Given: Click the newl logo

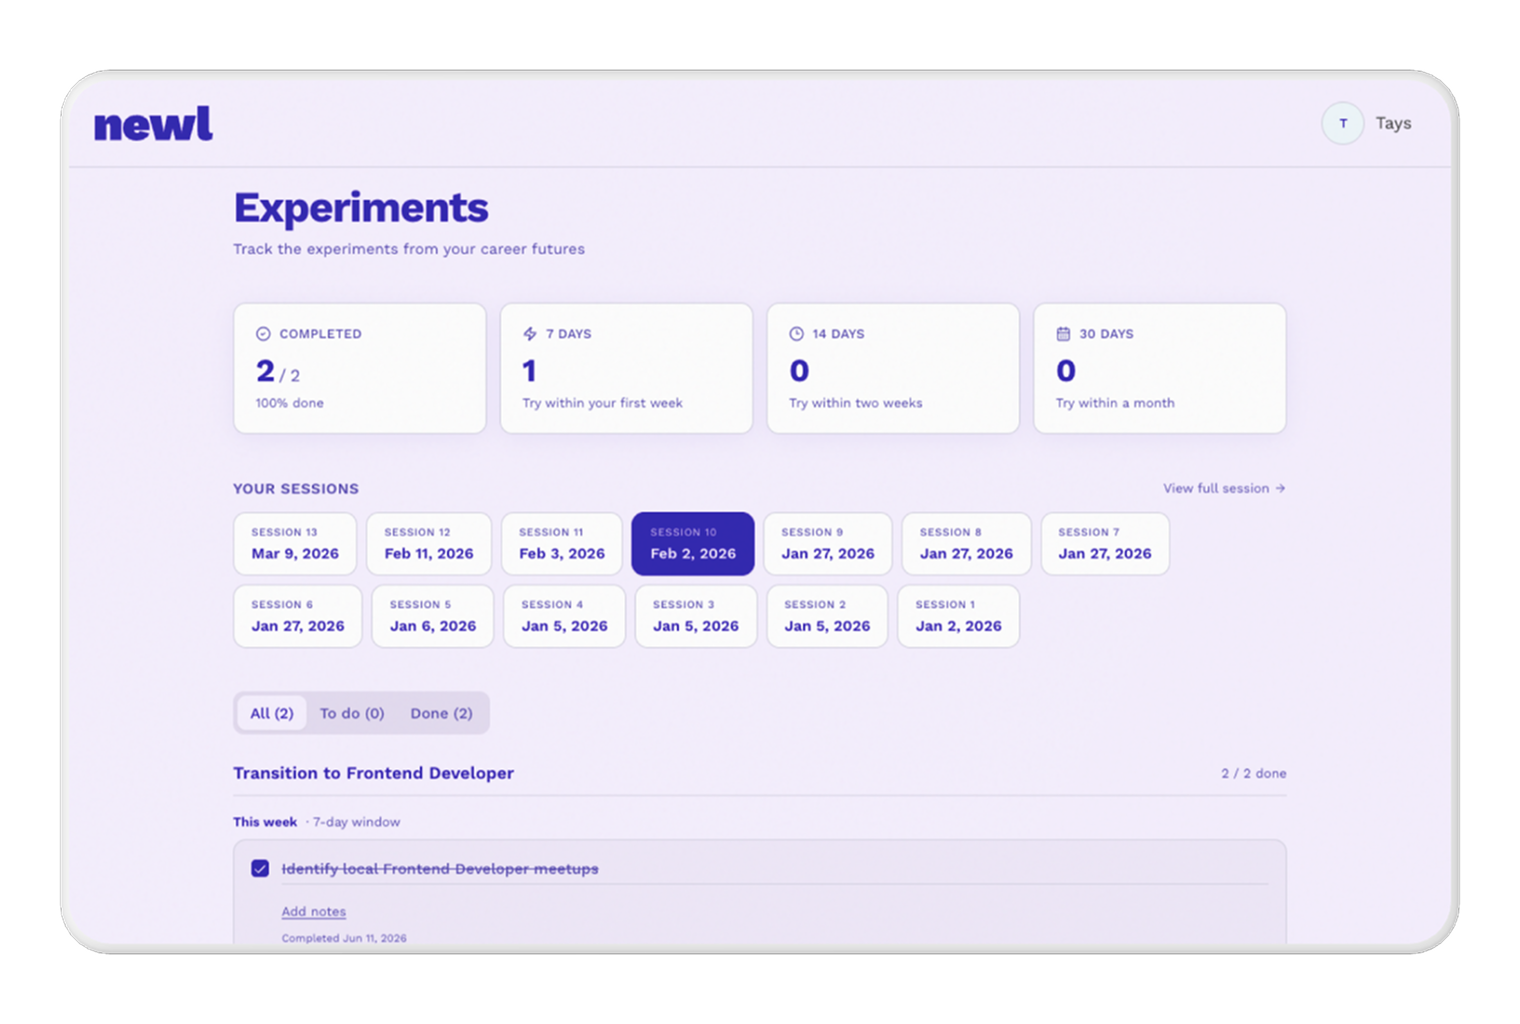Looking at the screenshot, I should point(153,124).
